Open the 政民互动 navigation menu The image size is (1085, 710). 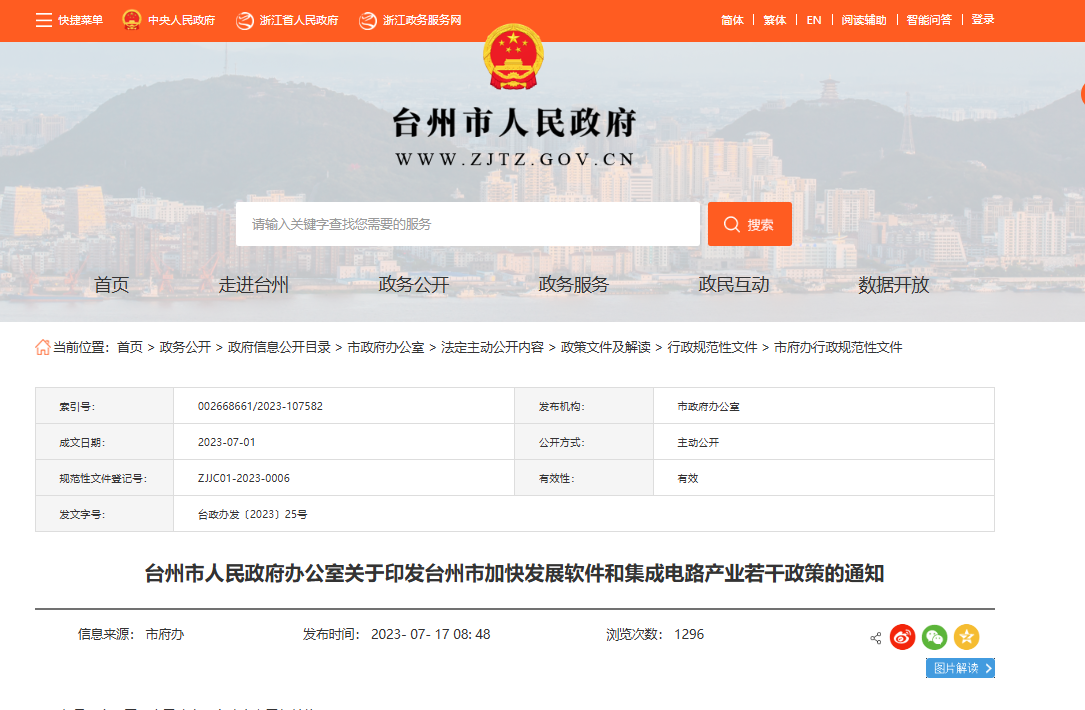tap(735, 284)
